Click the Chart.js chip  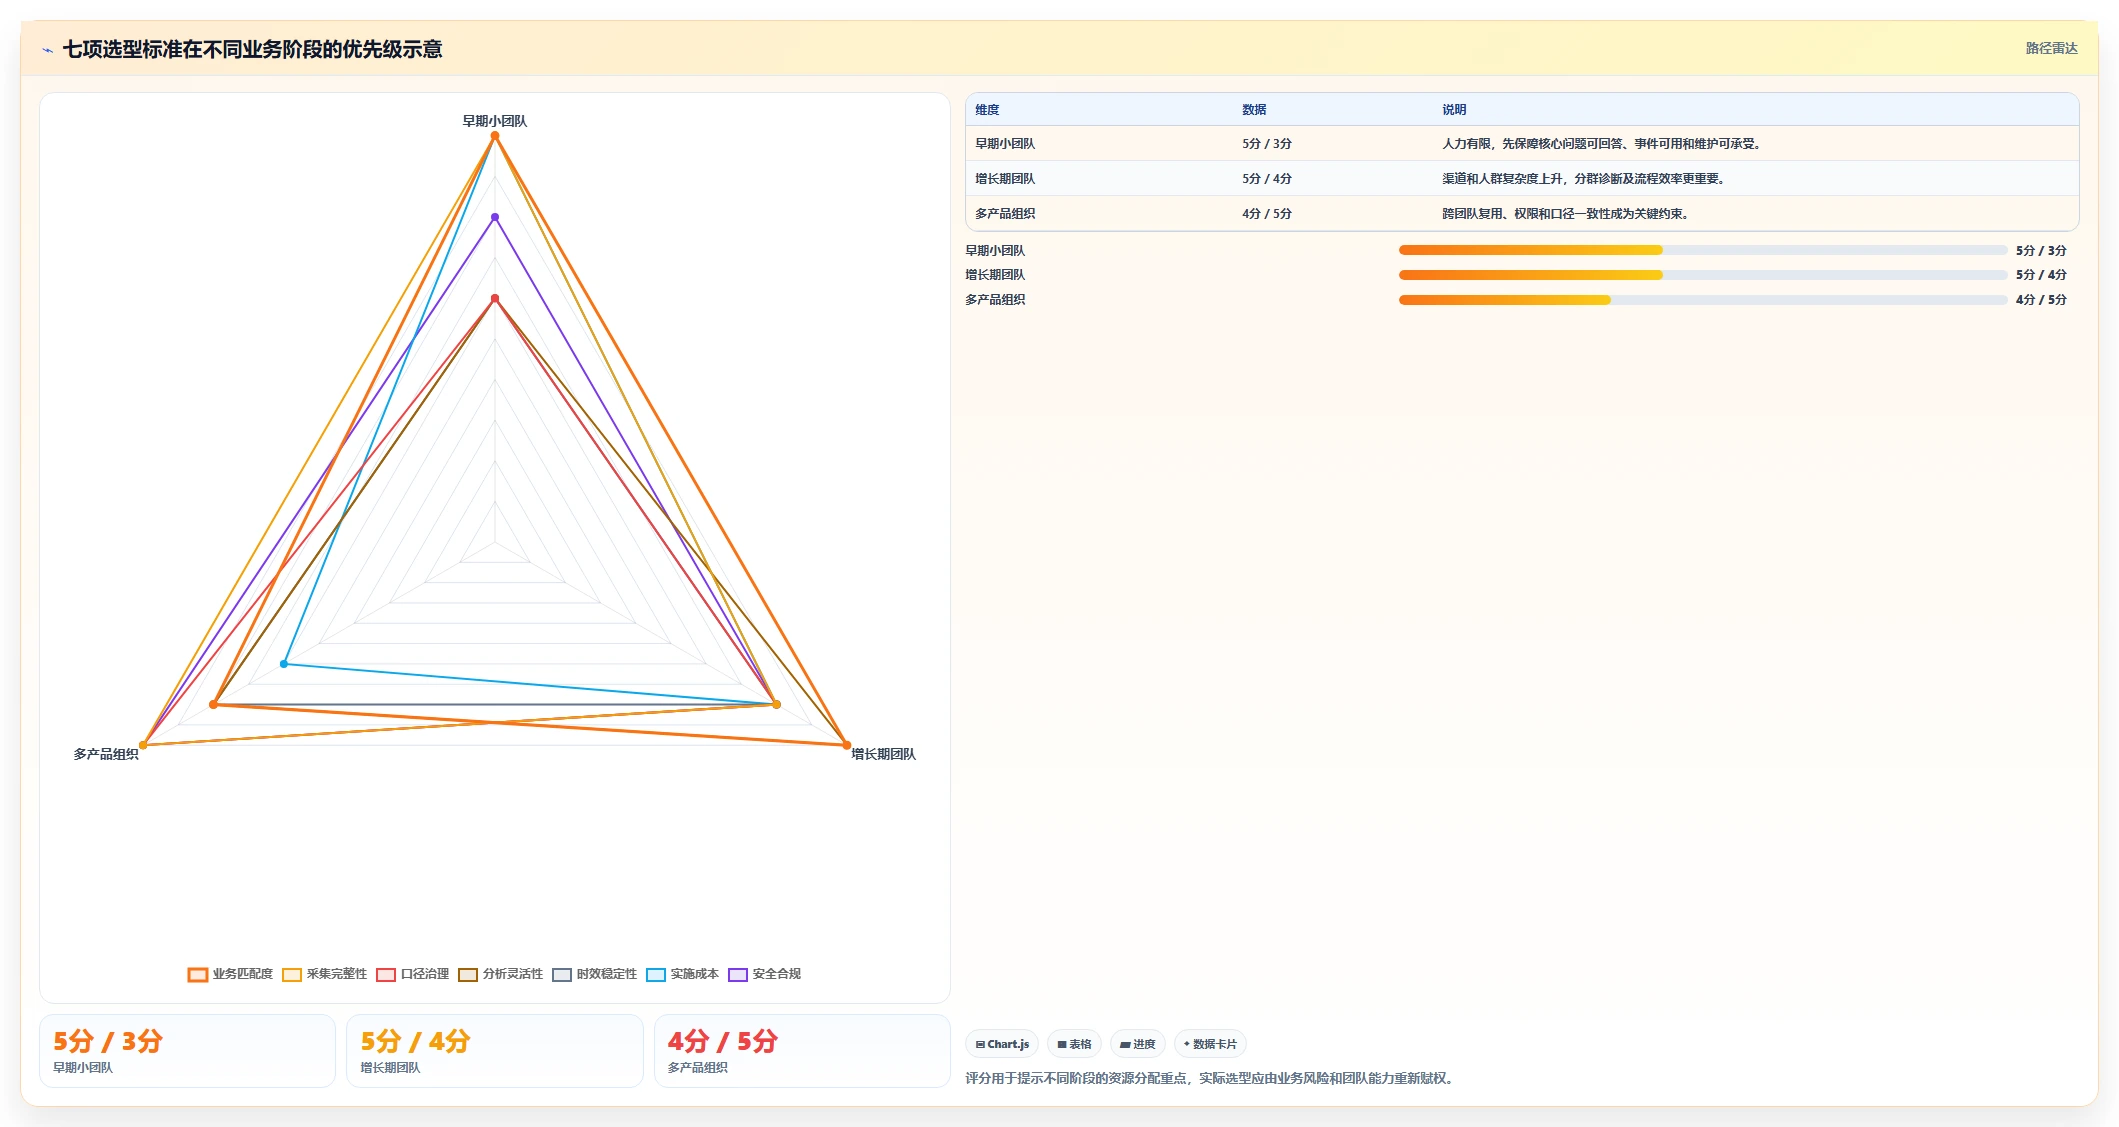[x=1002, y=1044]
